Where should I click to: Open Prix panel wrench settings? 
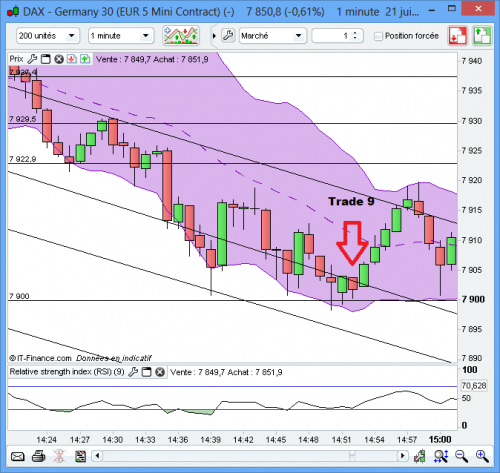32,59
